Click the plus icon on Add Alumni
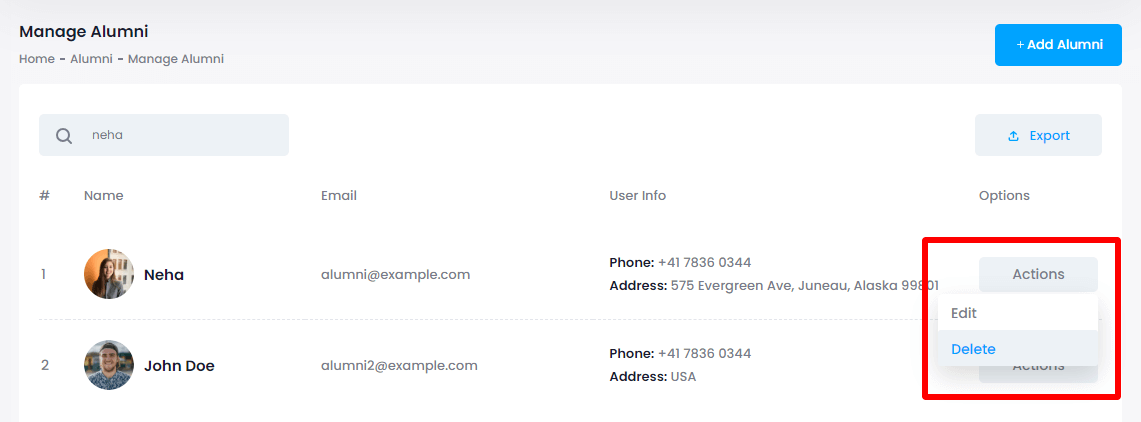 1020,45
